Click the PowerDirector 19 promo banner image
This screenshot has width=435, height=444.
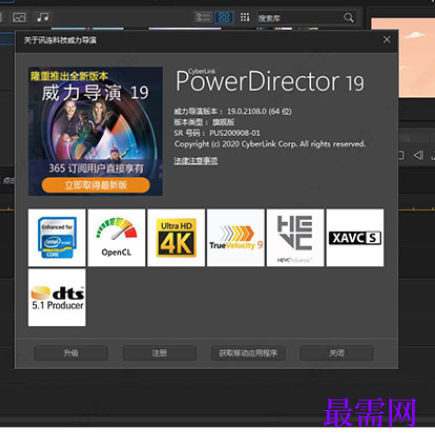[x=96, y=131]
